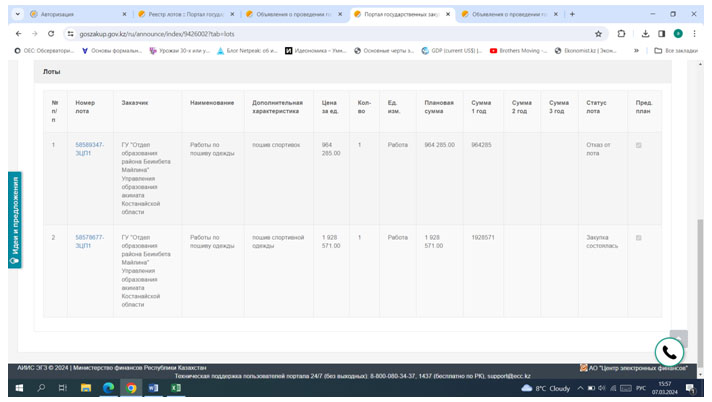Open the Windows Start menu
Image resolution: width=712 pixels, height=402 pixels.
(x=16, y=388)
